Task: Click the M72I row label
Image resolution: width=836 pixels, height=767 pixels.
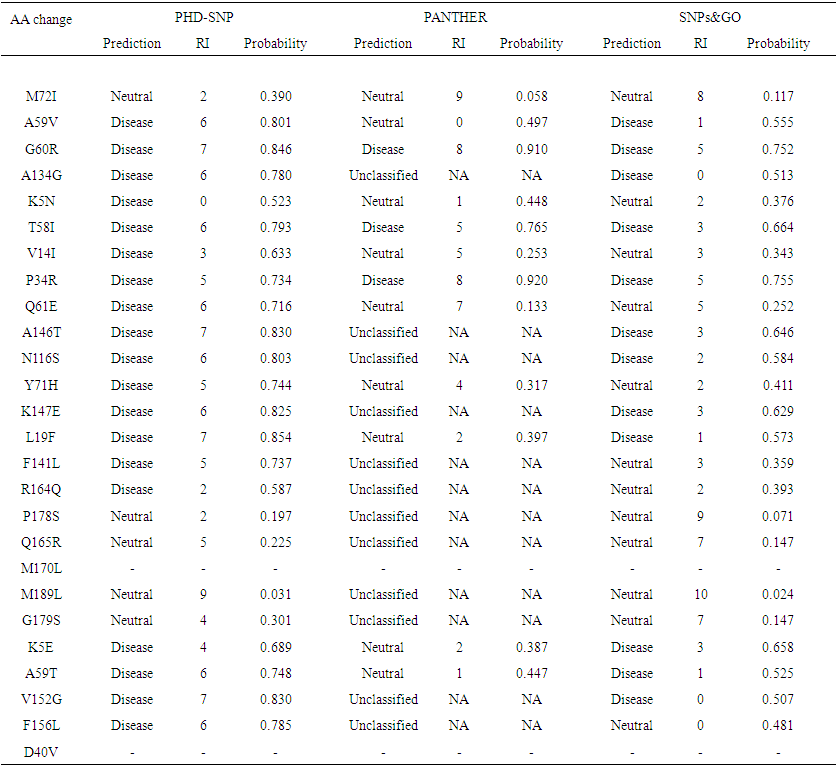Action: click(x=41, y=97)
